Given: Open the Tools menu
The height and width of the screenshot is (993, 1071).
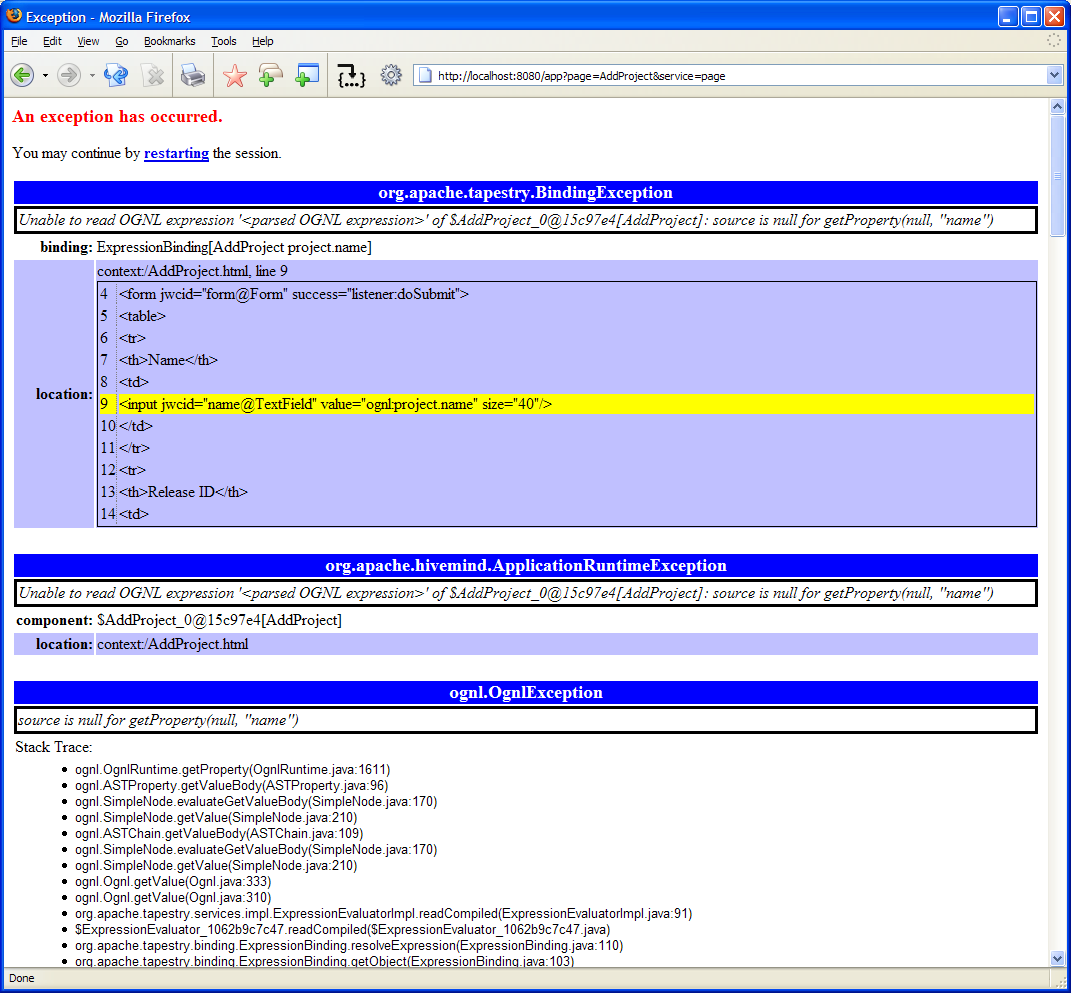Looking at the screenshot, I should (223, 41).
